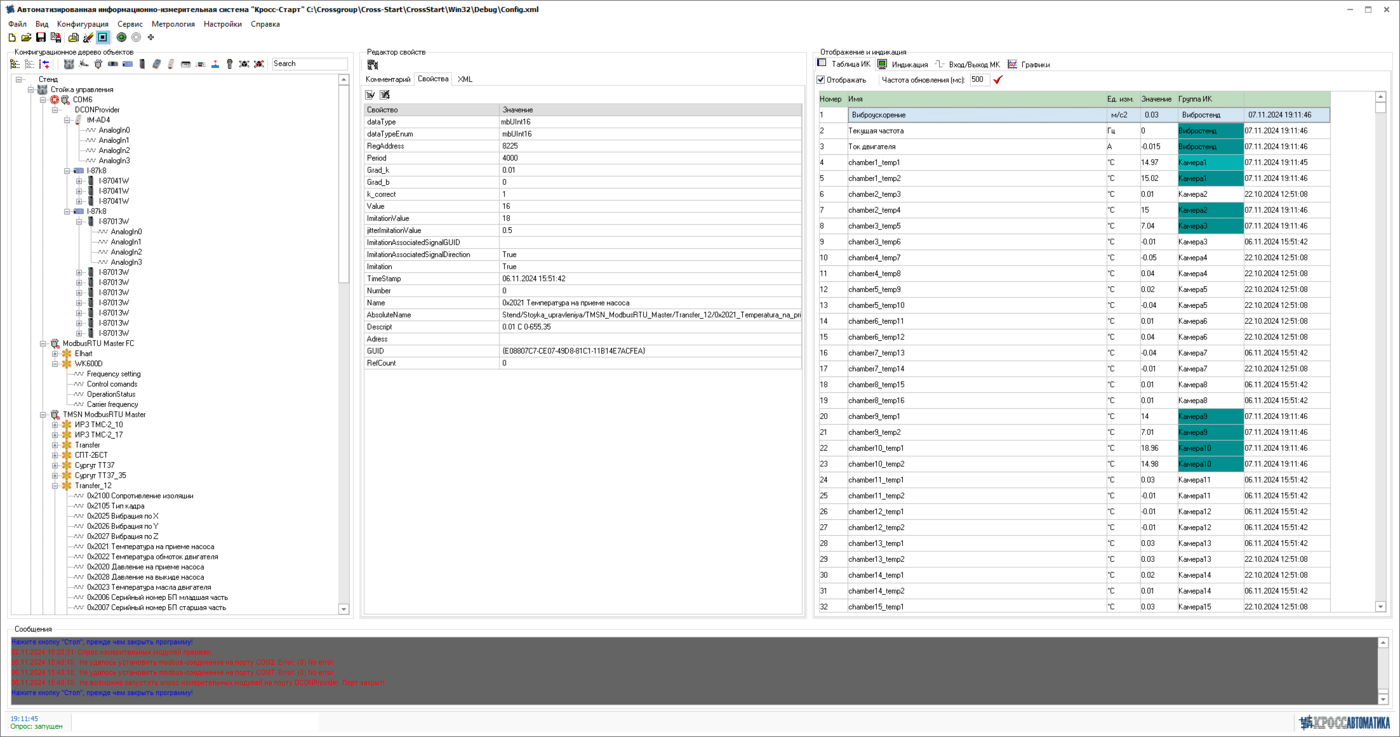This screenshot has height=737, width=1400.
Task: Click the 'Свойство' column header in properties
Action: pyautogui.click(x=431, y=110)
